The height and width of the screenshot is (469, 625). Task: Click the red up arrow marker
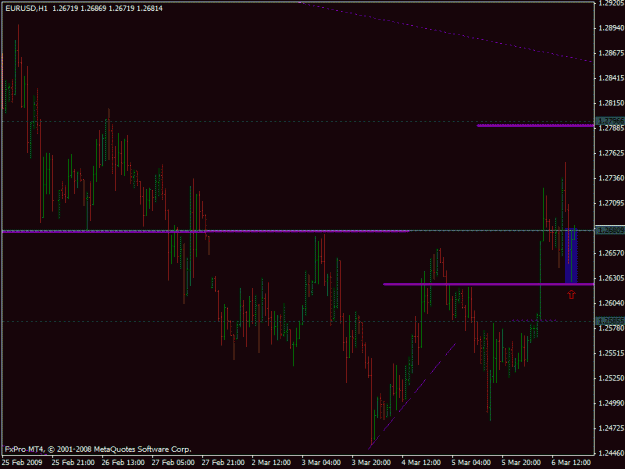point(572,295)
